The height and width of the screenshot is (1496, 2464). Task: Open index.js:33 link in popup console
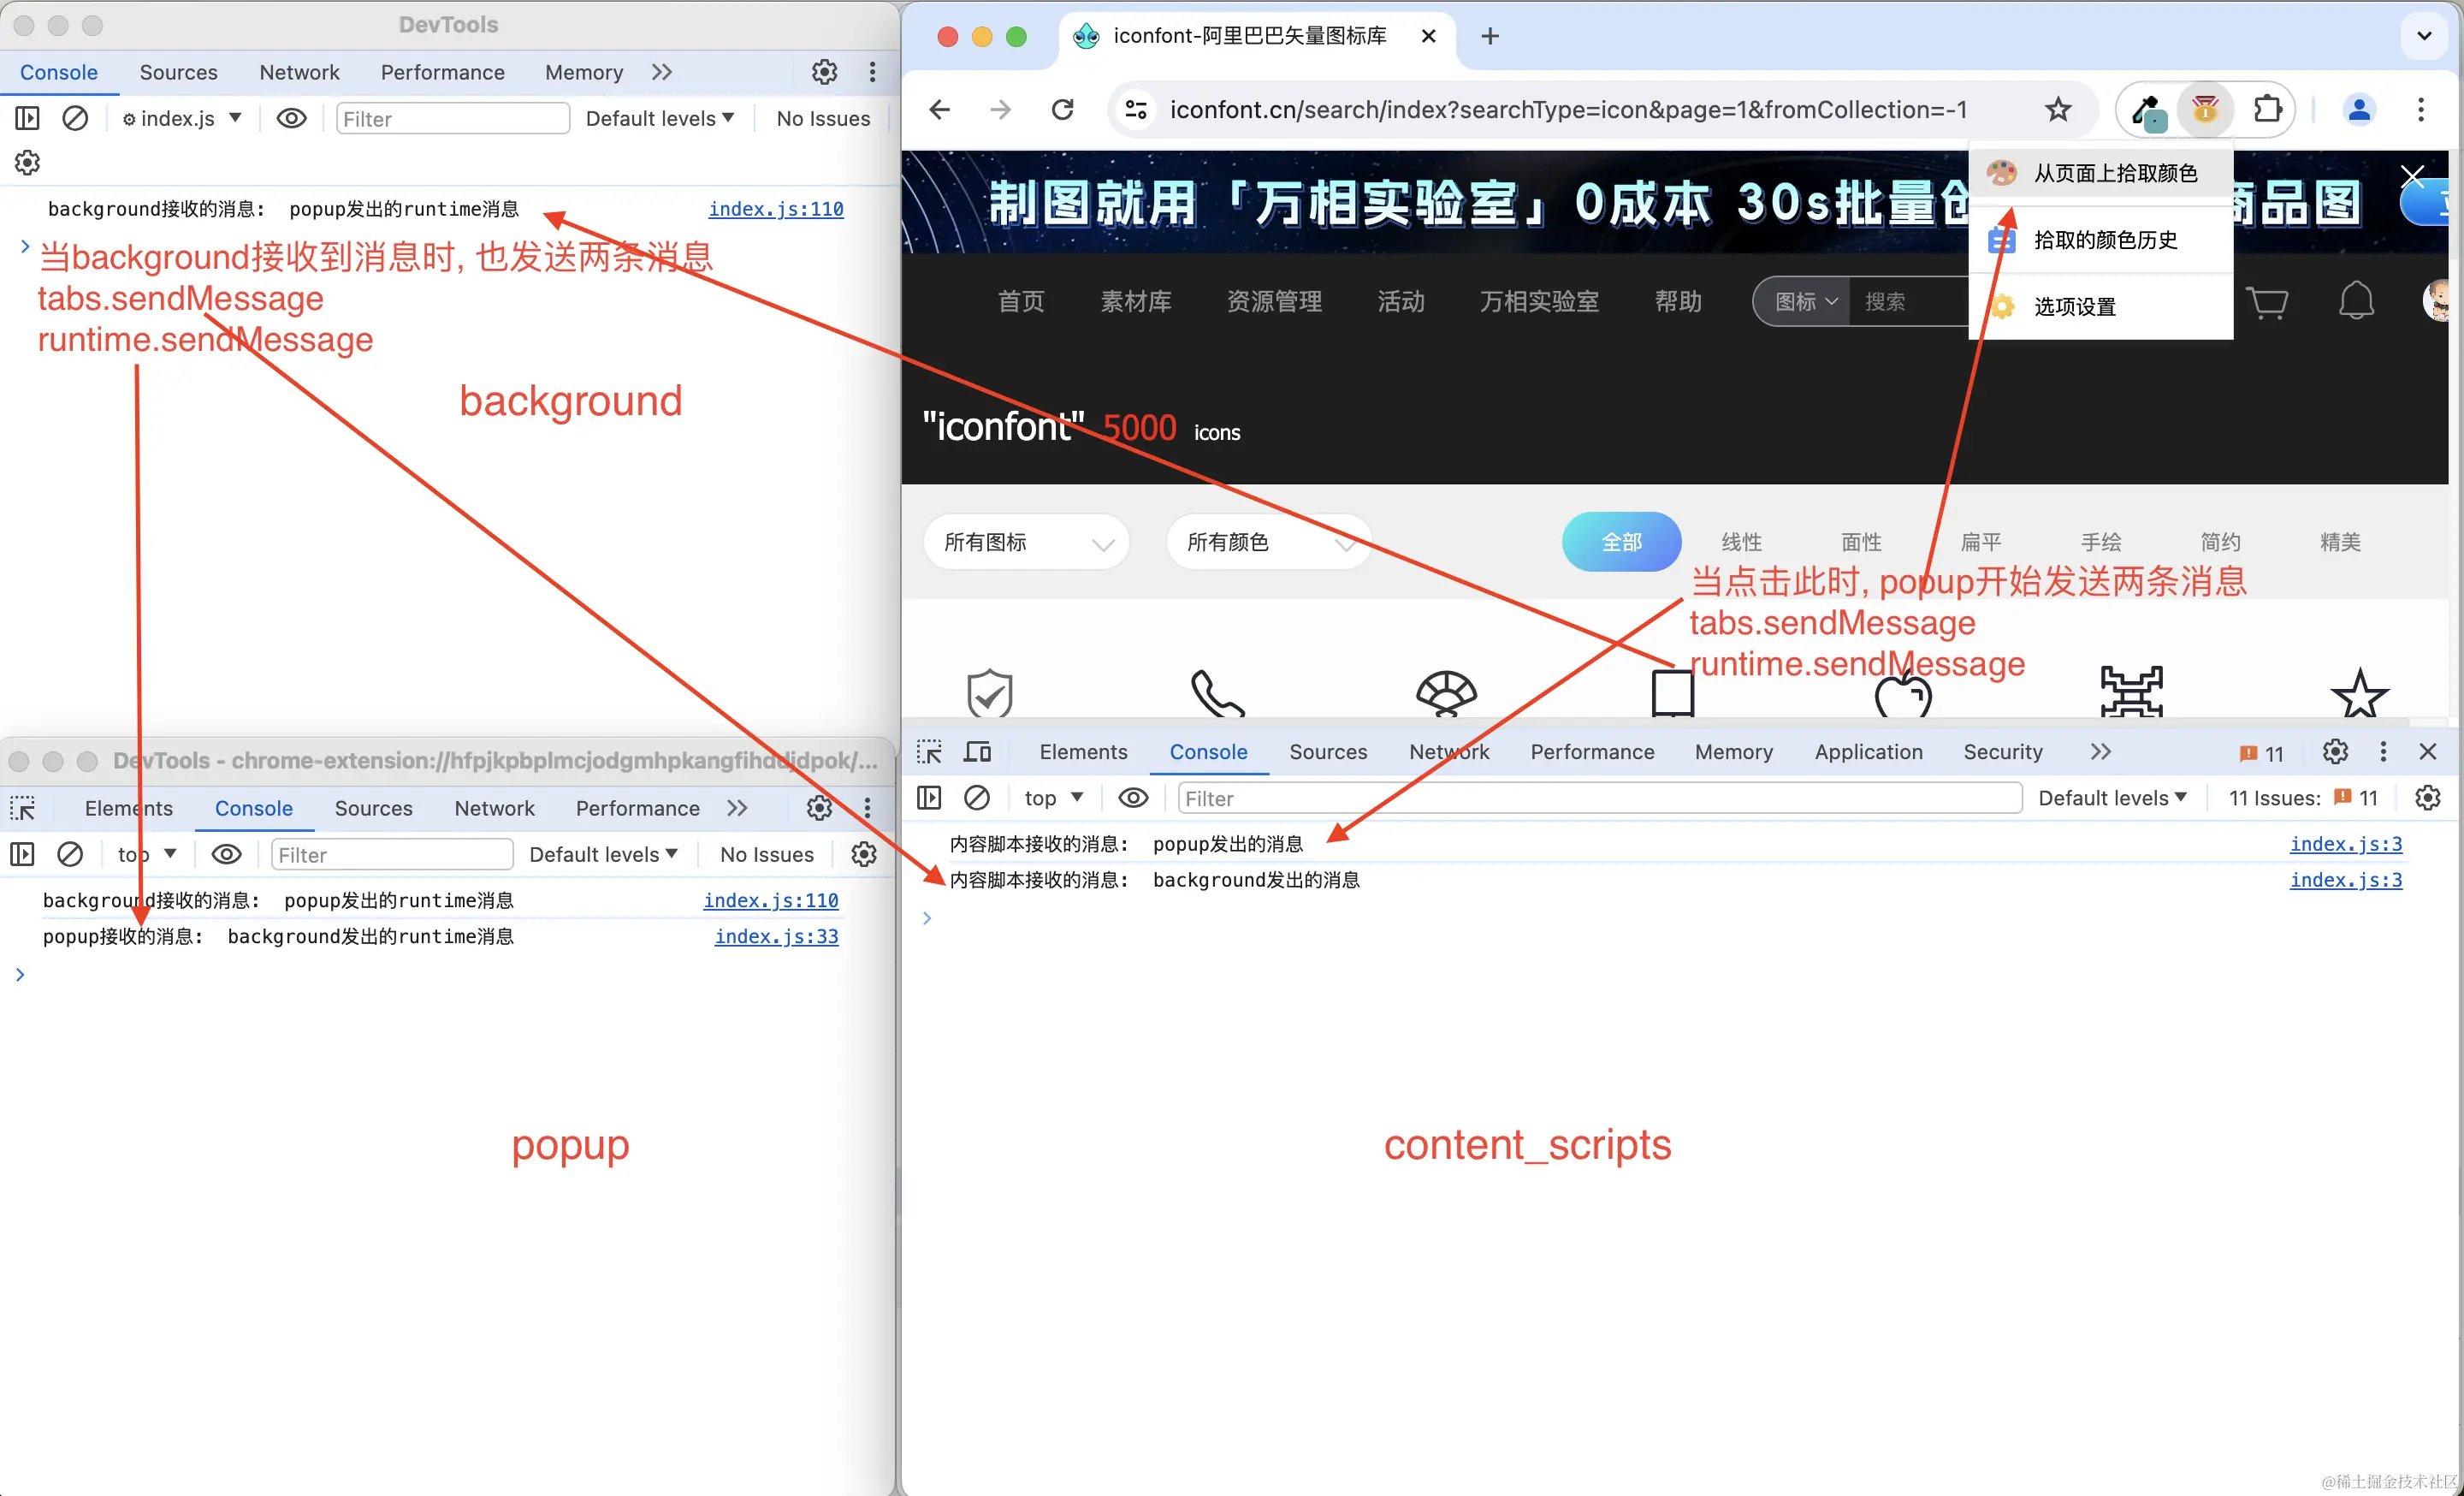[x=776, y=936]
